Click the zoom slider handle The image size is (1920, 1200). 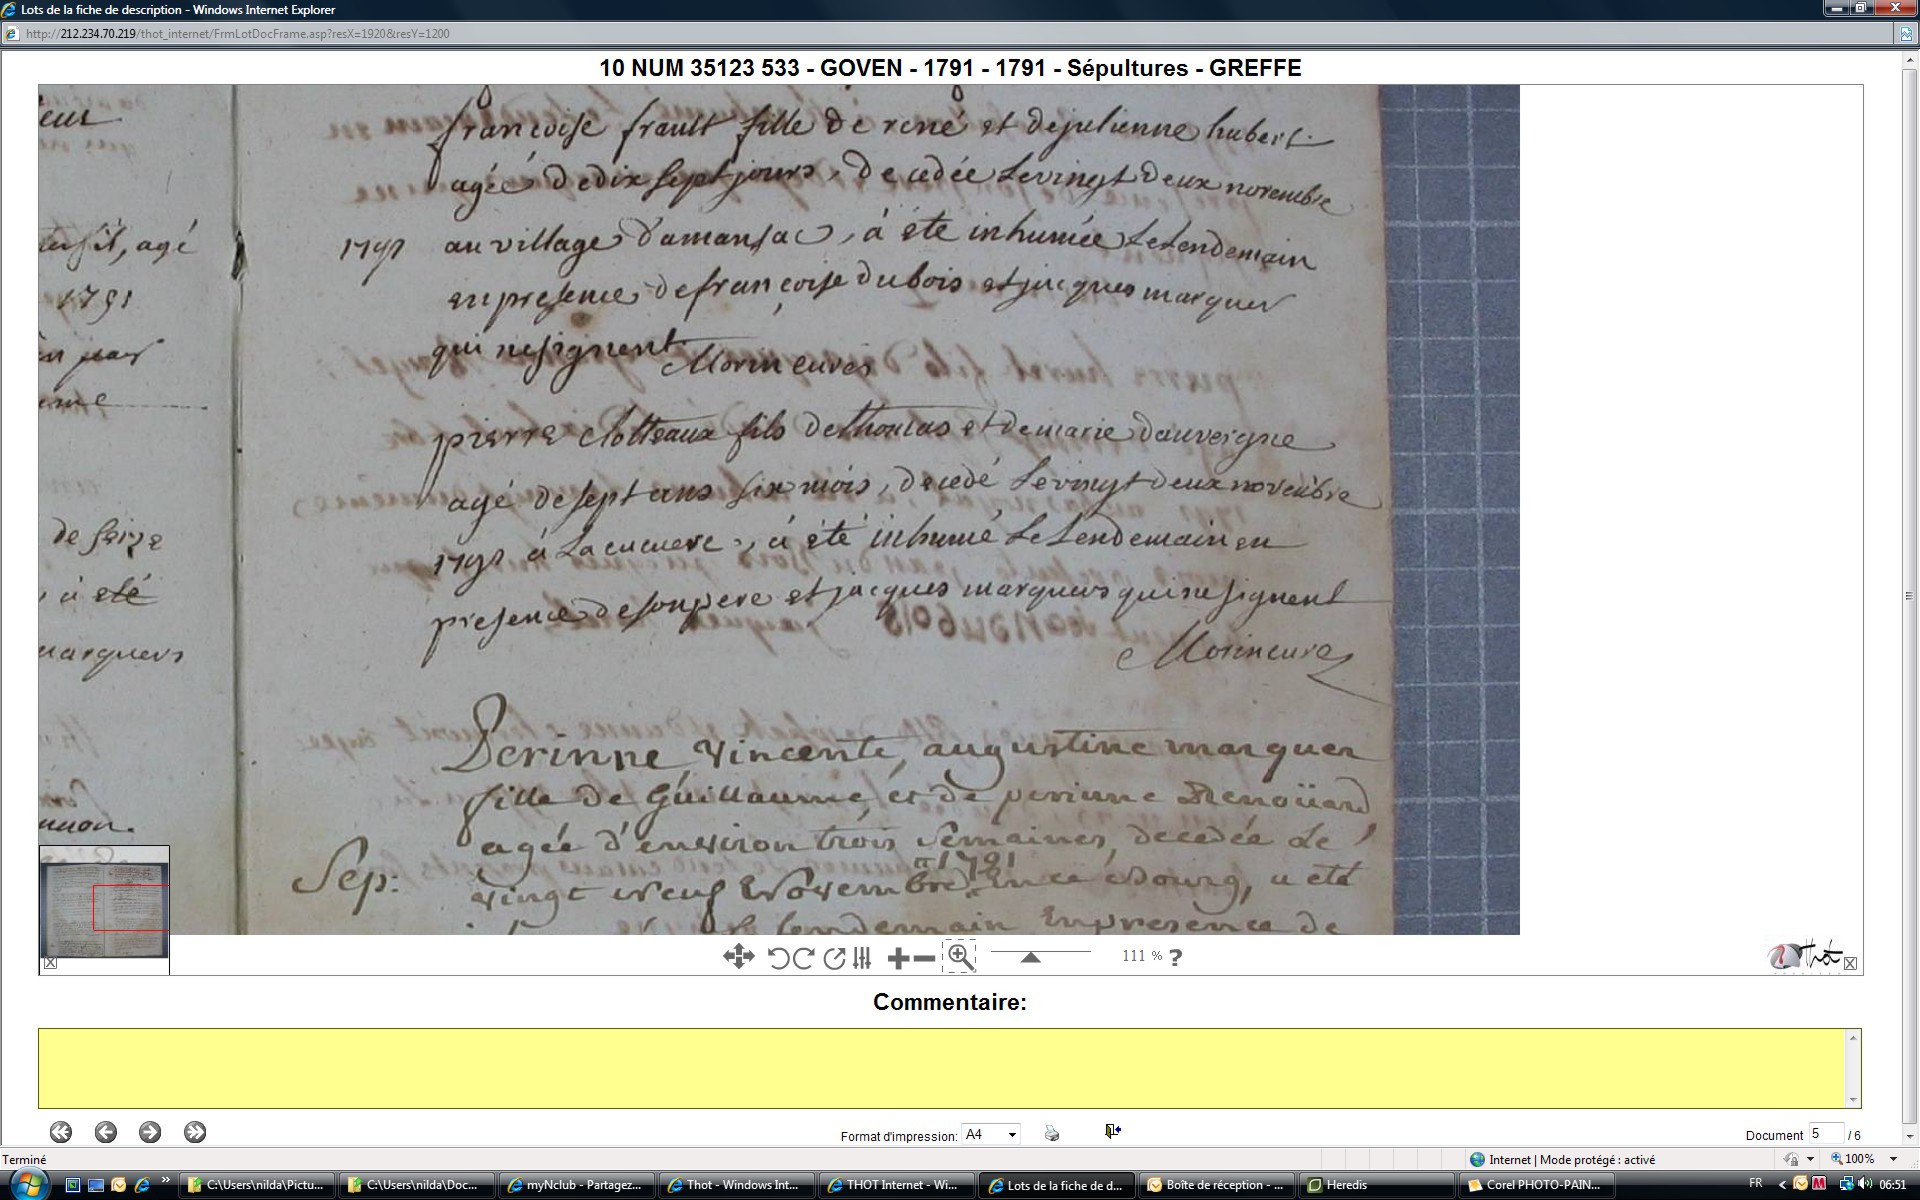tap(1030, 958)
